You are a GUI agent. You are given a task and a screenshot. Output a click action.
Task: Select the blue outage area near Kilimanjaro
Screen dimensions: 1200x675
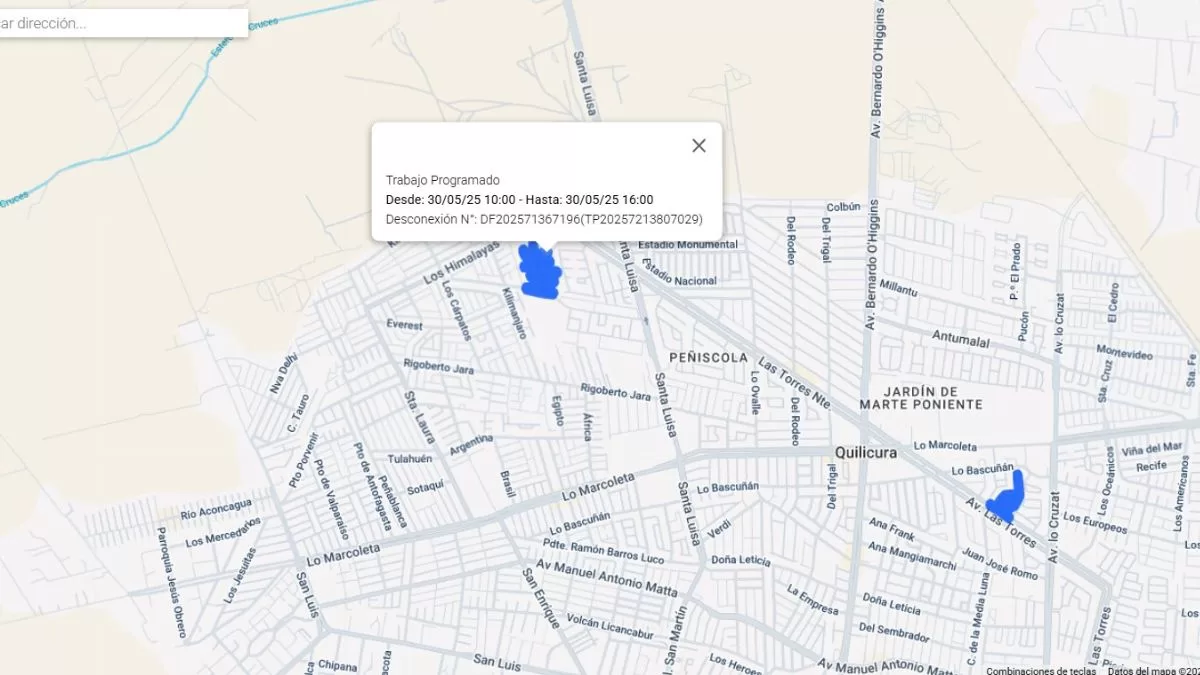[x=541, y=273]
